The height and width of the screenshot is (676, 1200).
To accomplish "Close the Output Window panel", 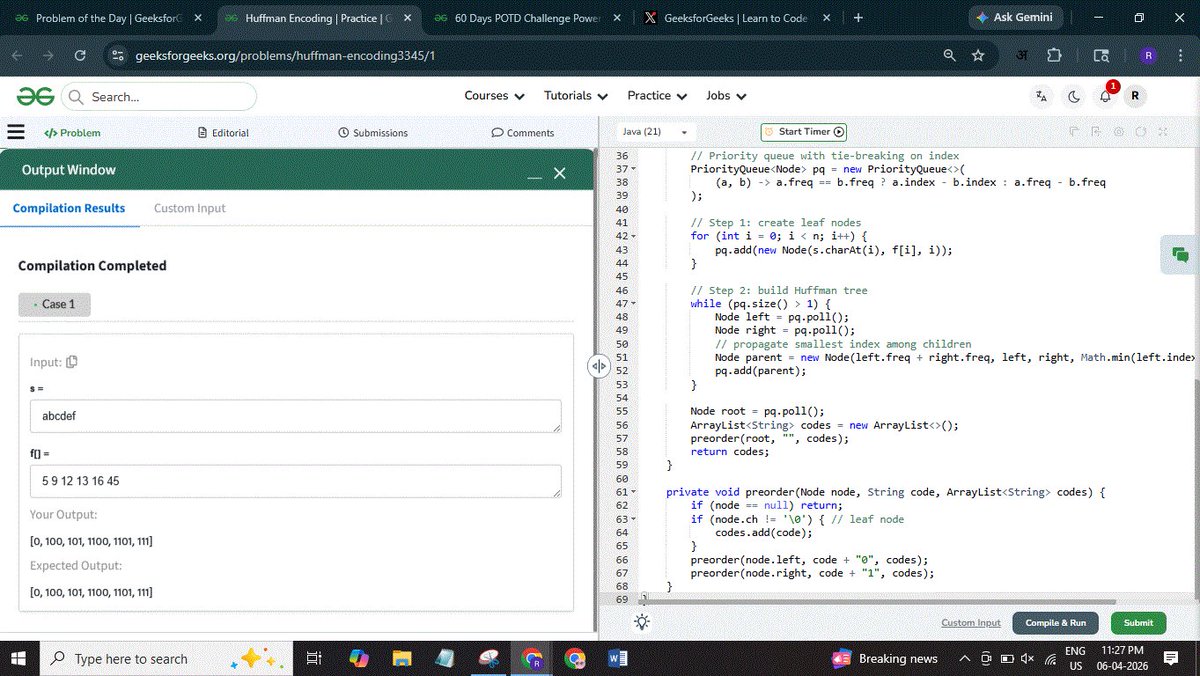I will tap(560, 173).
